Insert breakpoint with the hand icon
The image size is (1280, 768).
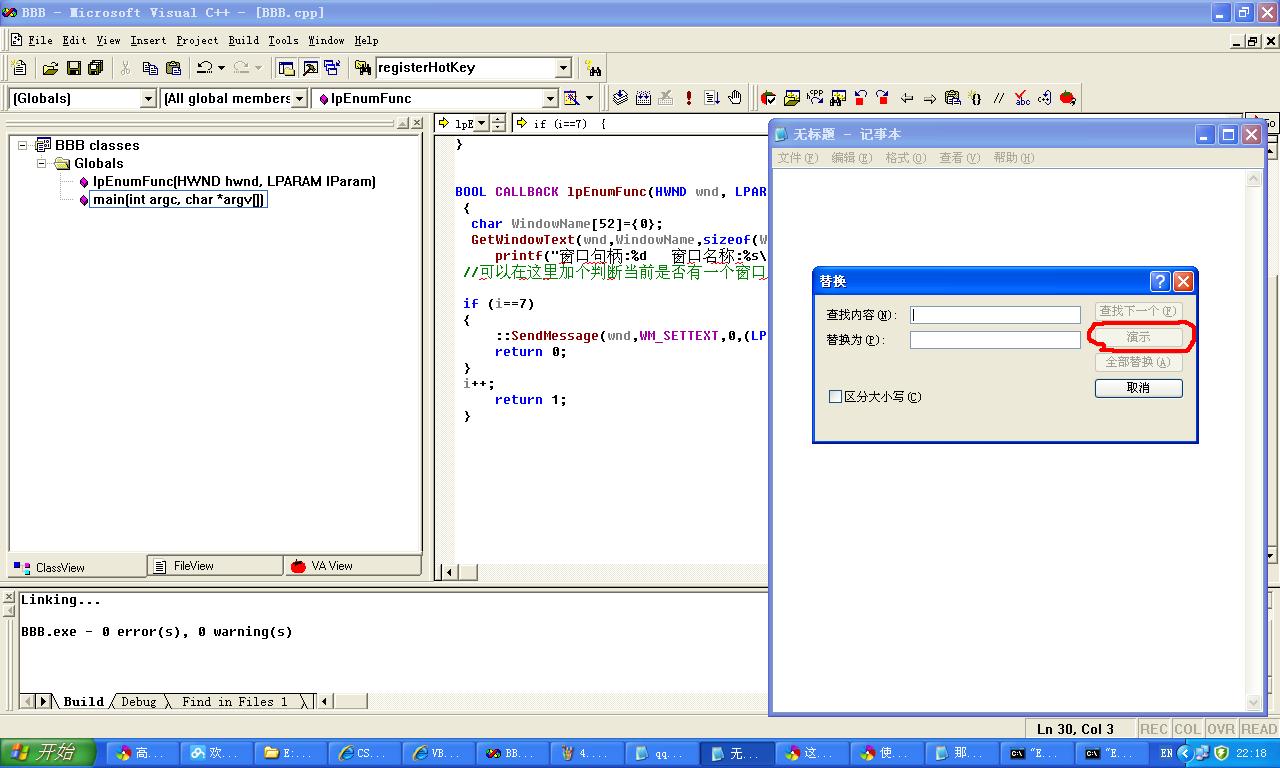[x=735, y=98]
